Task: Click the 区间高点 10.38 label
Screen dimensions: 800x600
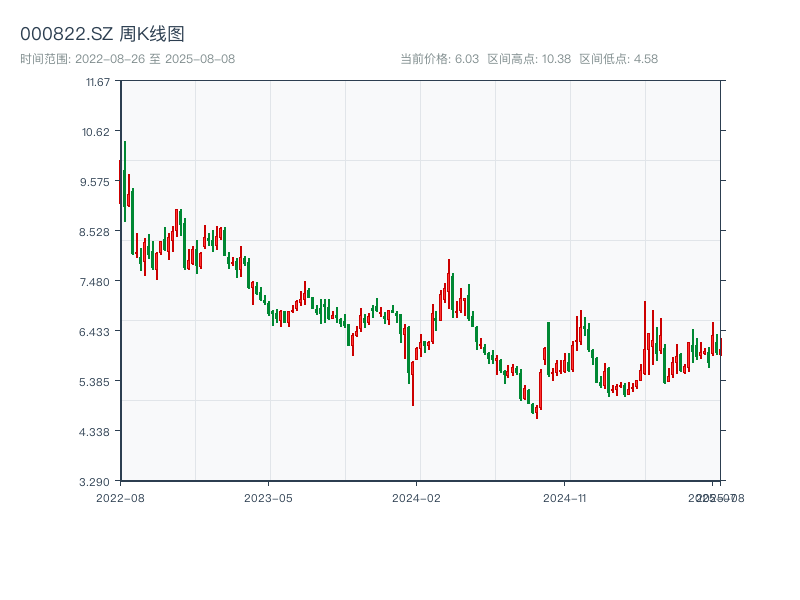Action: (x=529, y=59)
